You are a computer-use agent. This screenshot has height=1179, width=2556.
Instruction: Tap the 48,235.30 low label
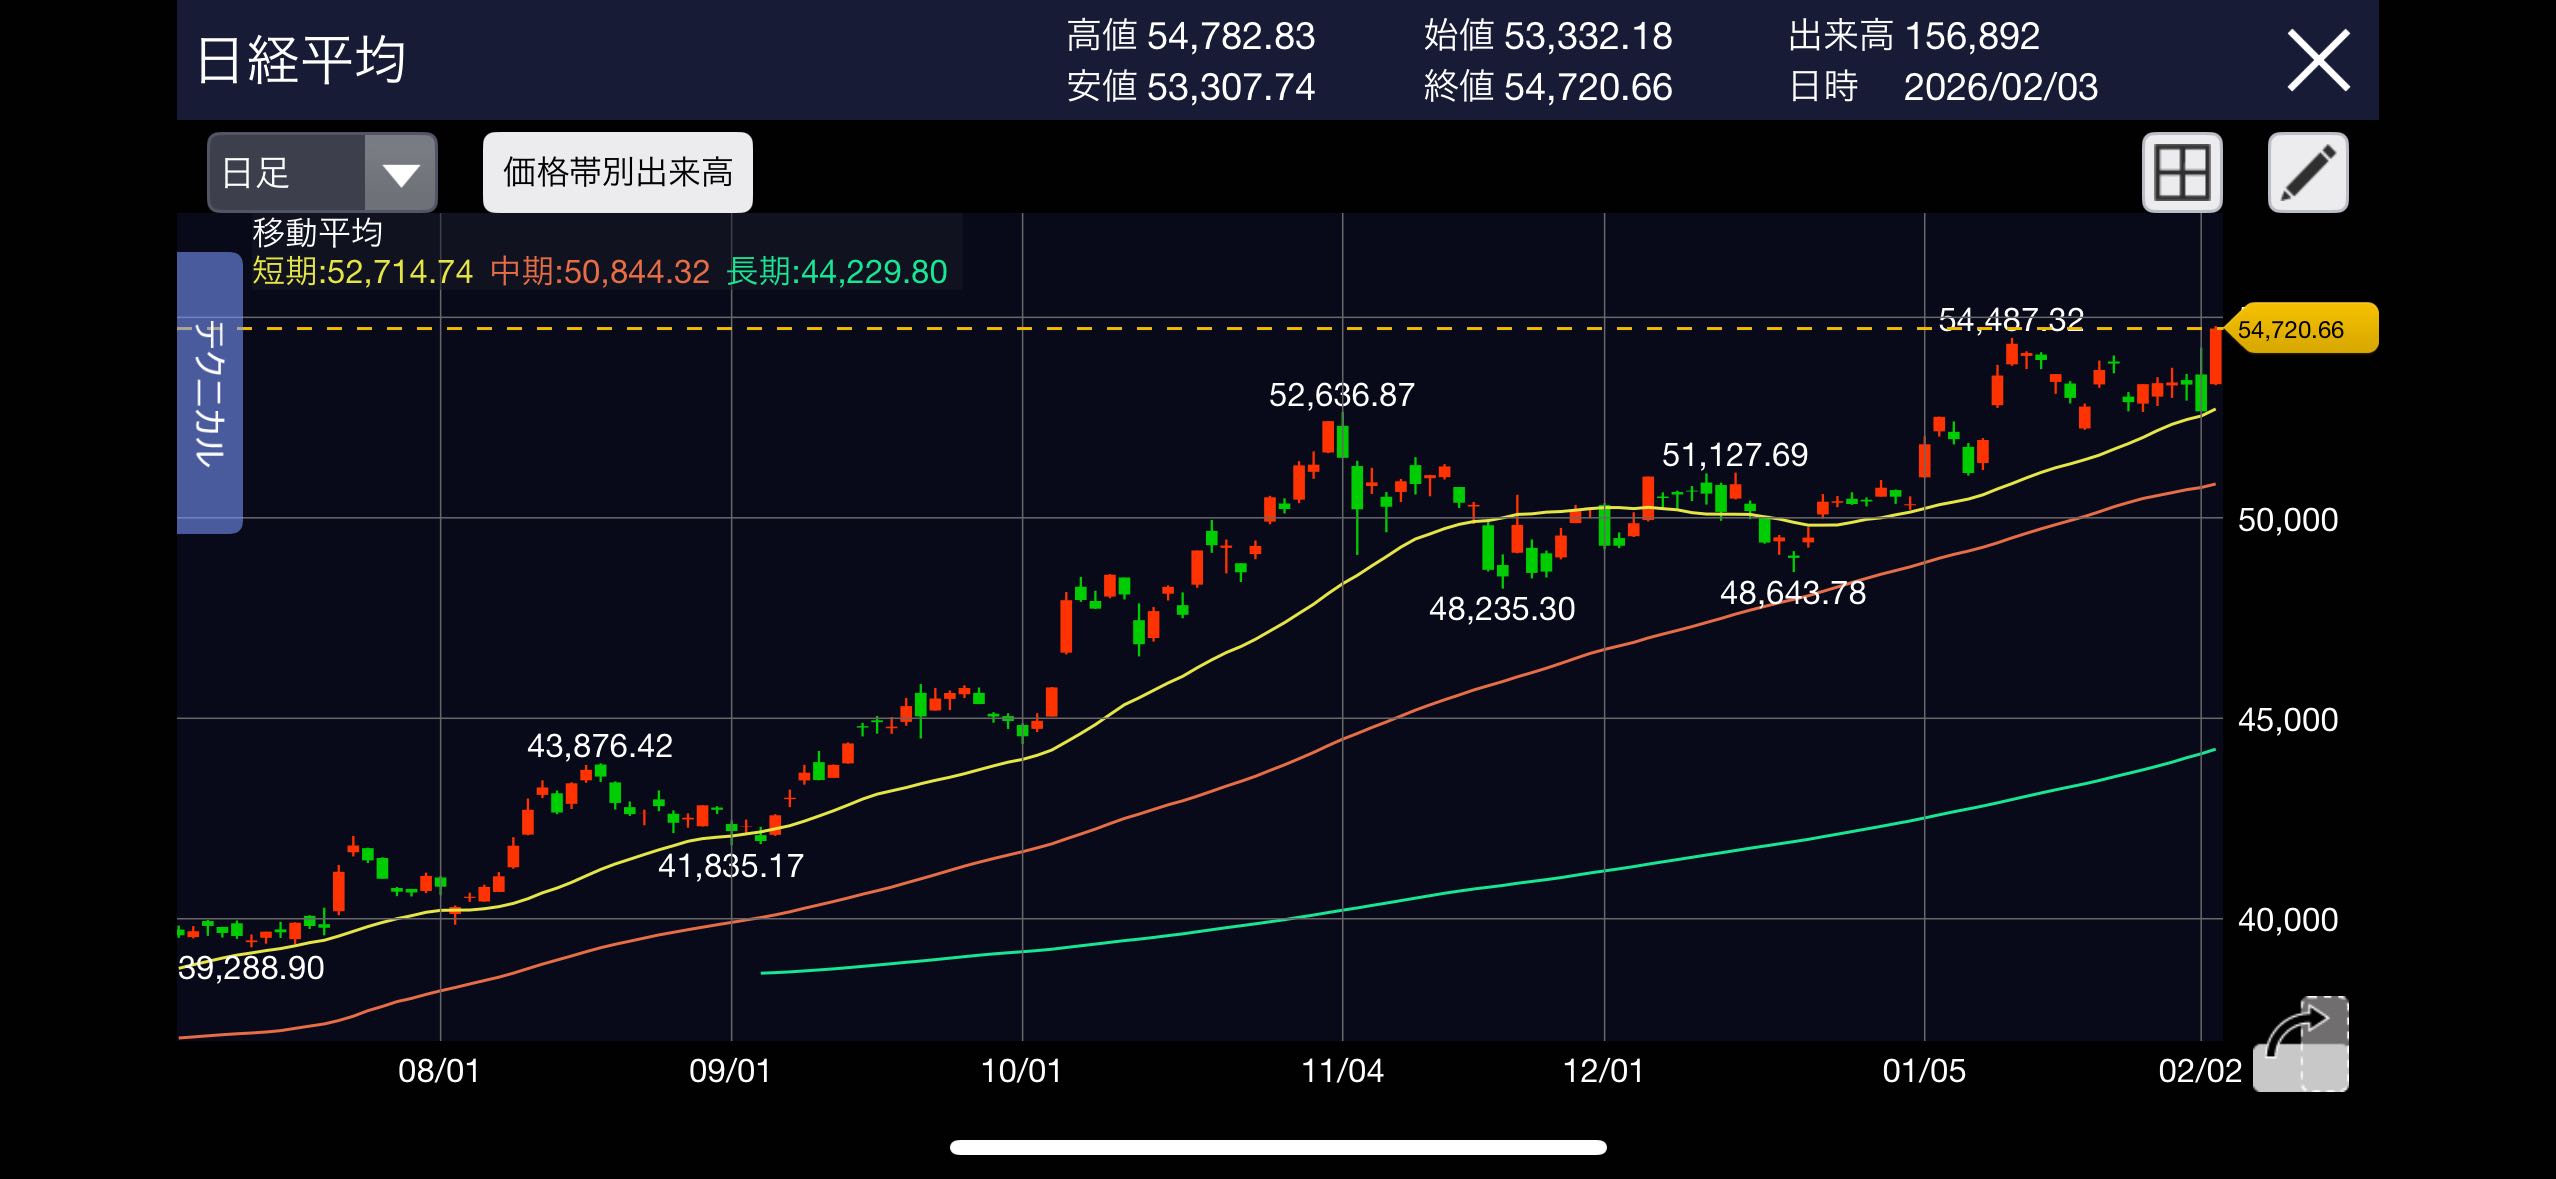pos(1501,608)
